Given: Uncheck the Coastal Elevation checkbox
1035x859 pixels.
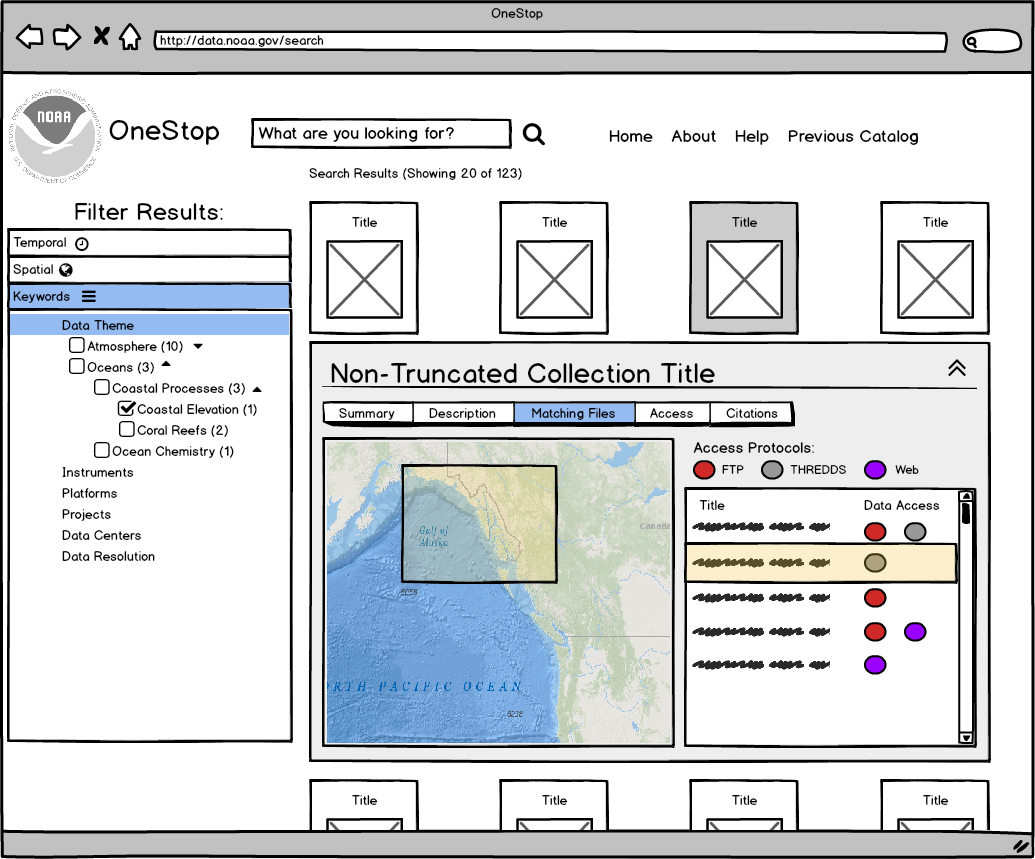Looking at the screenshot, I should pyautogui.click(x=126, y=409).
